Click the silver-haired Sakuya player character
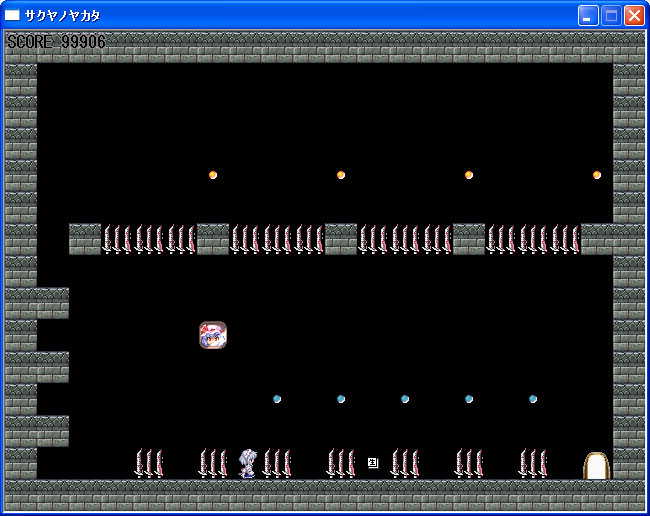 (248, 464)
